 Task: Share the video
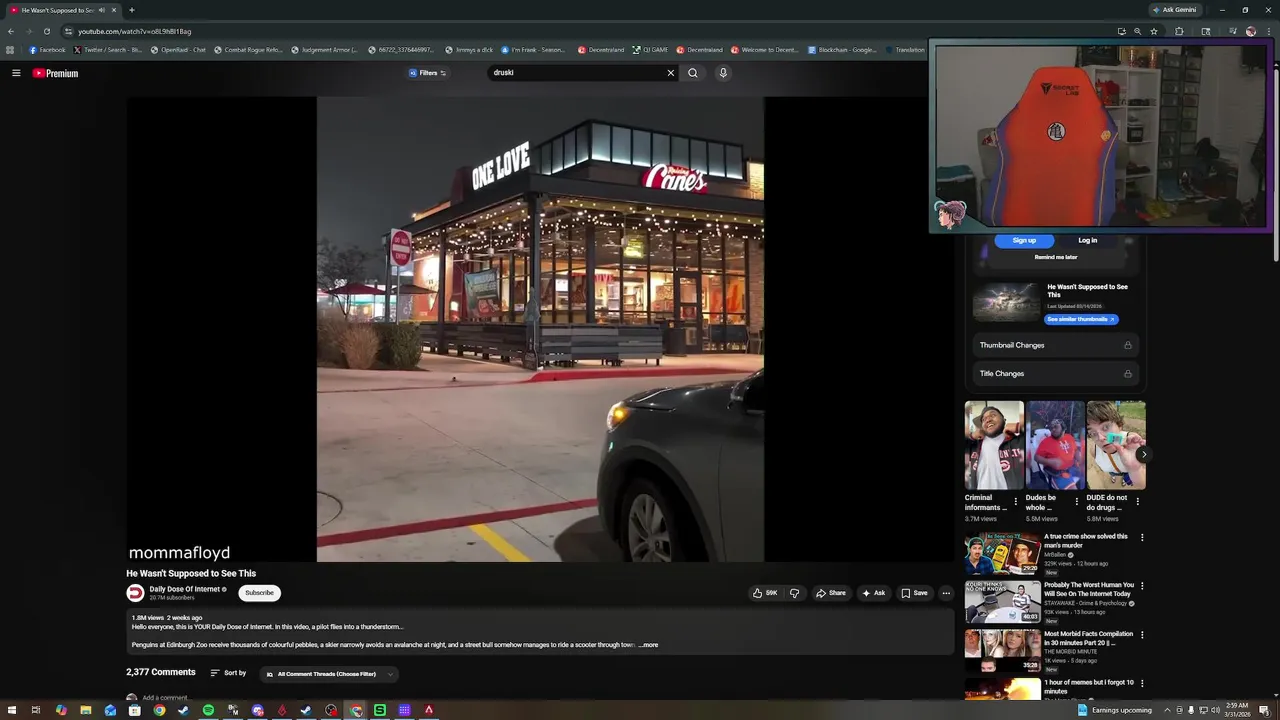coord(831,593)
